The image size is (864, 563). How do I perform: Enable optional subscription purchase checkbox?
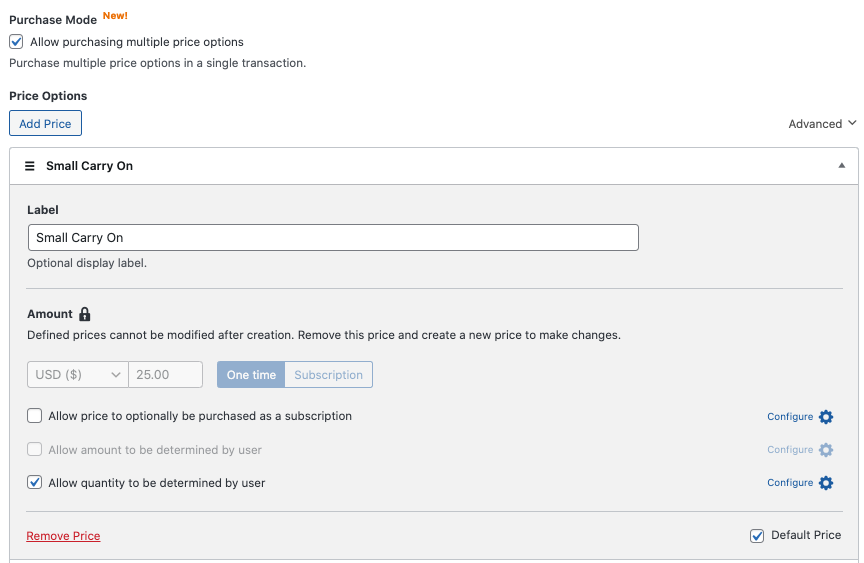35,416
